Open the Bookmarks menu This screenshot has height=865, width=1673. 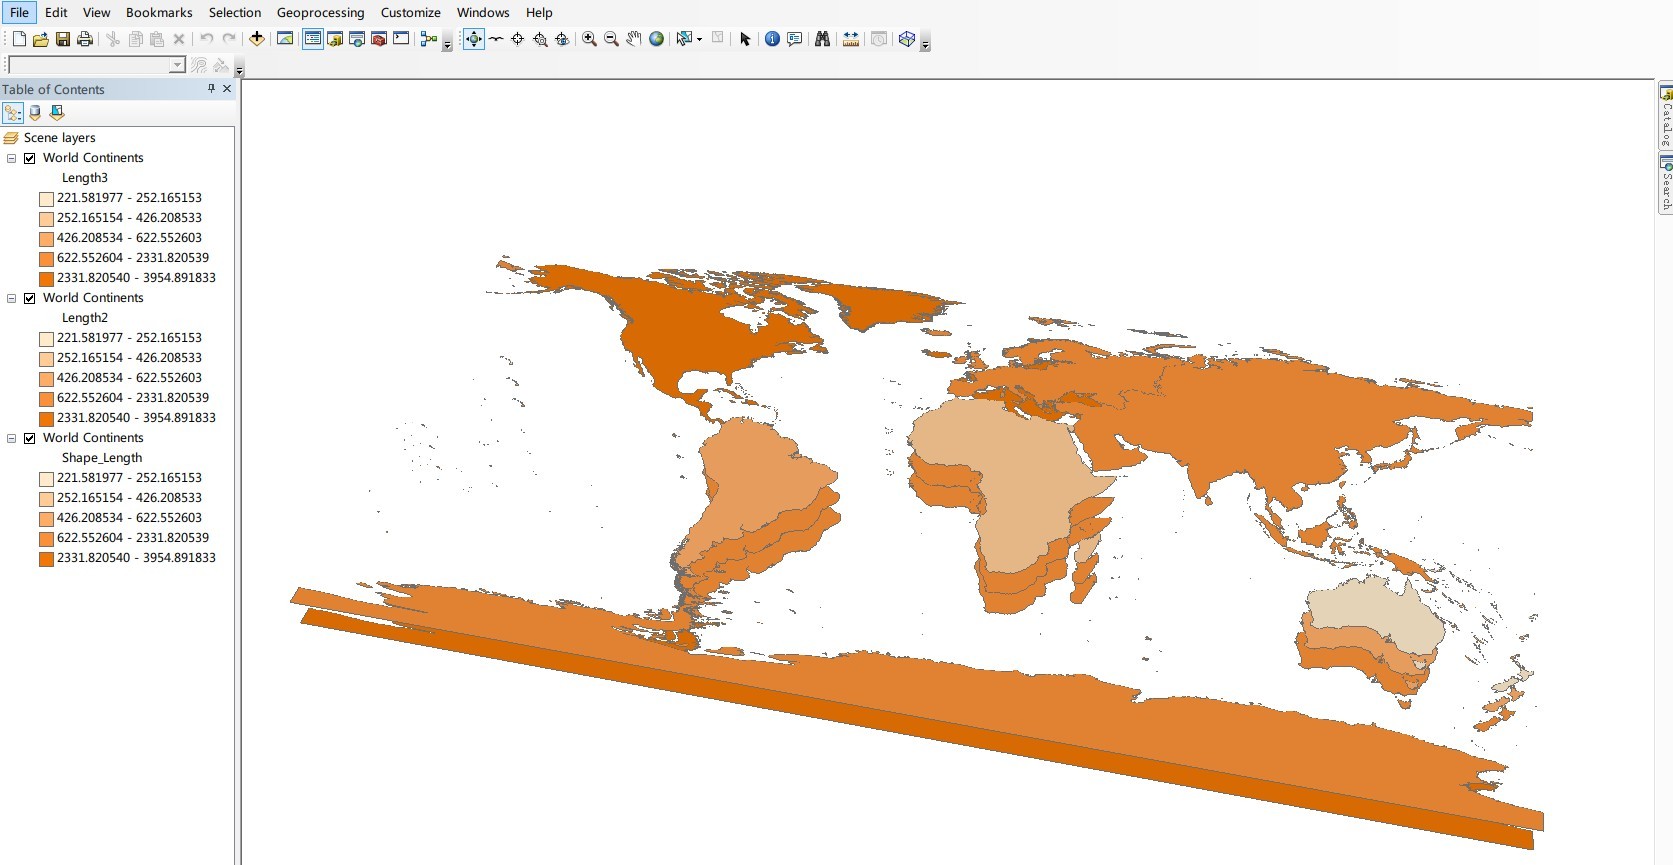(159, 12)
